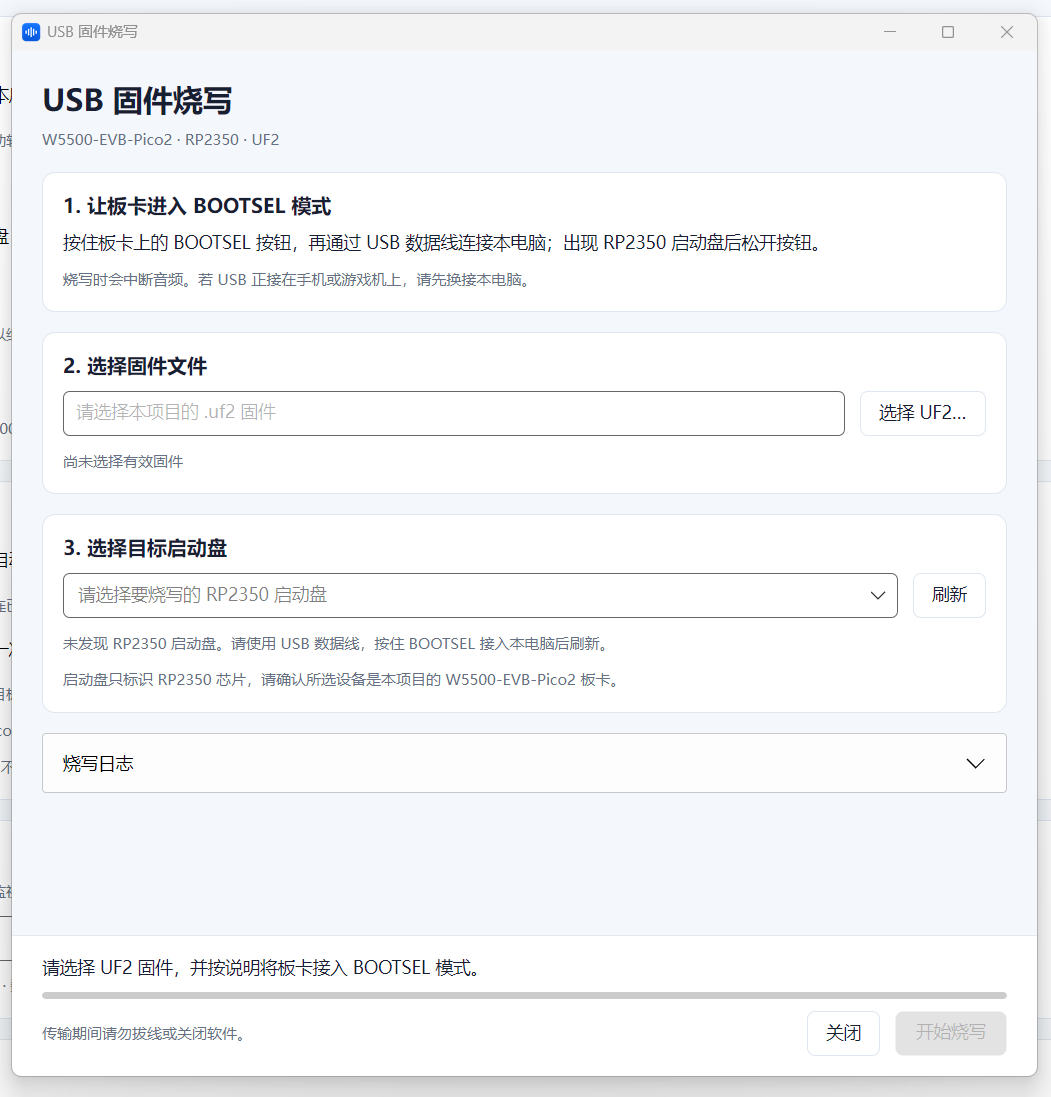Open the RP2350 启动盘 dropdown
The height and width of the screenshot is (1097, 1051).
coord(480,595)
